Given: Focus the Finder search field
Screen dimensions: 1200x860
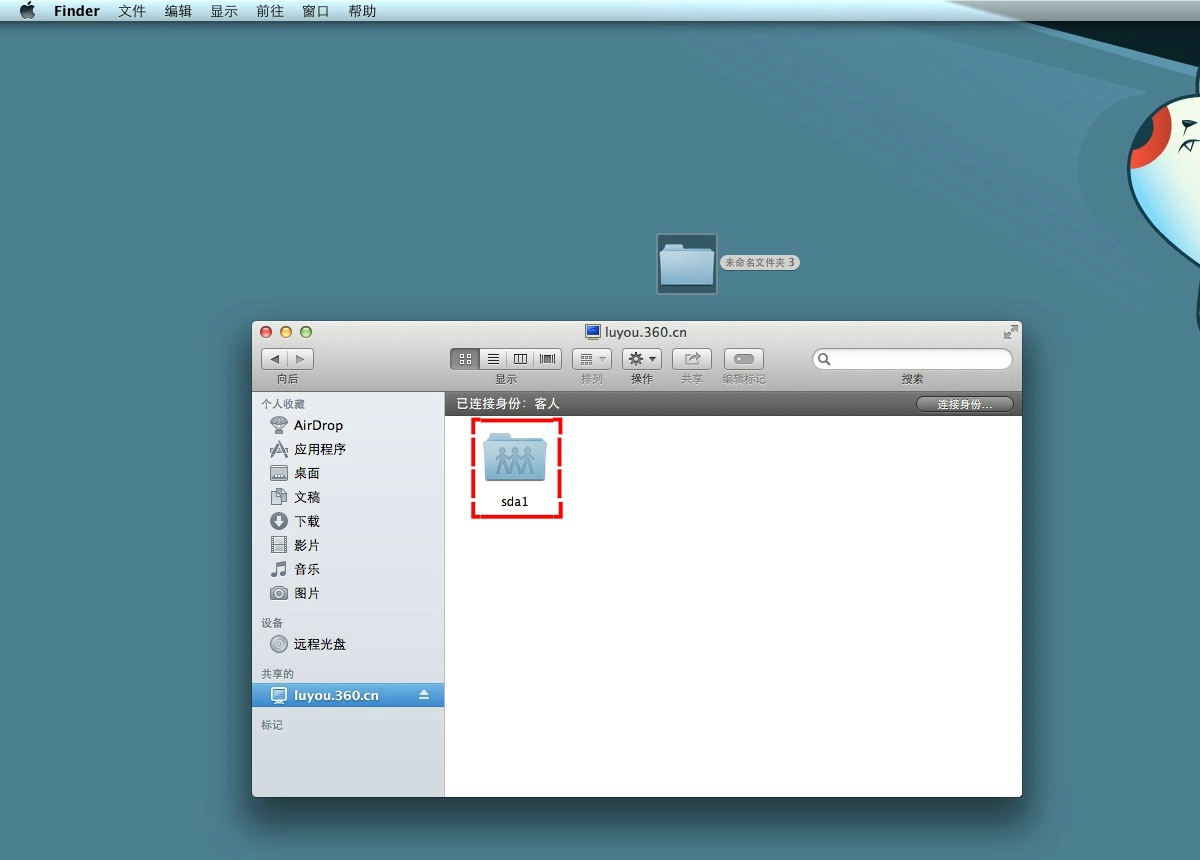Looking at the screenshot, I should 912,359.
